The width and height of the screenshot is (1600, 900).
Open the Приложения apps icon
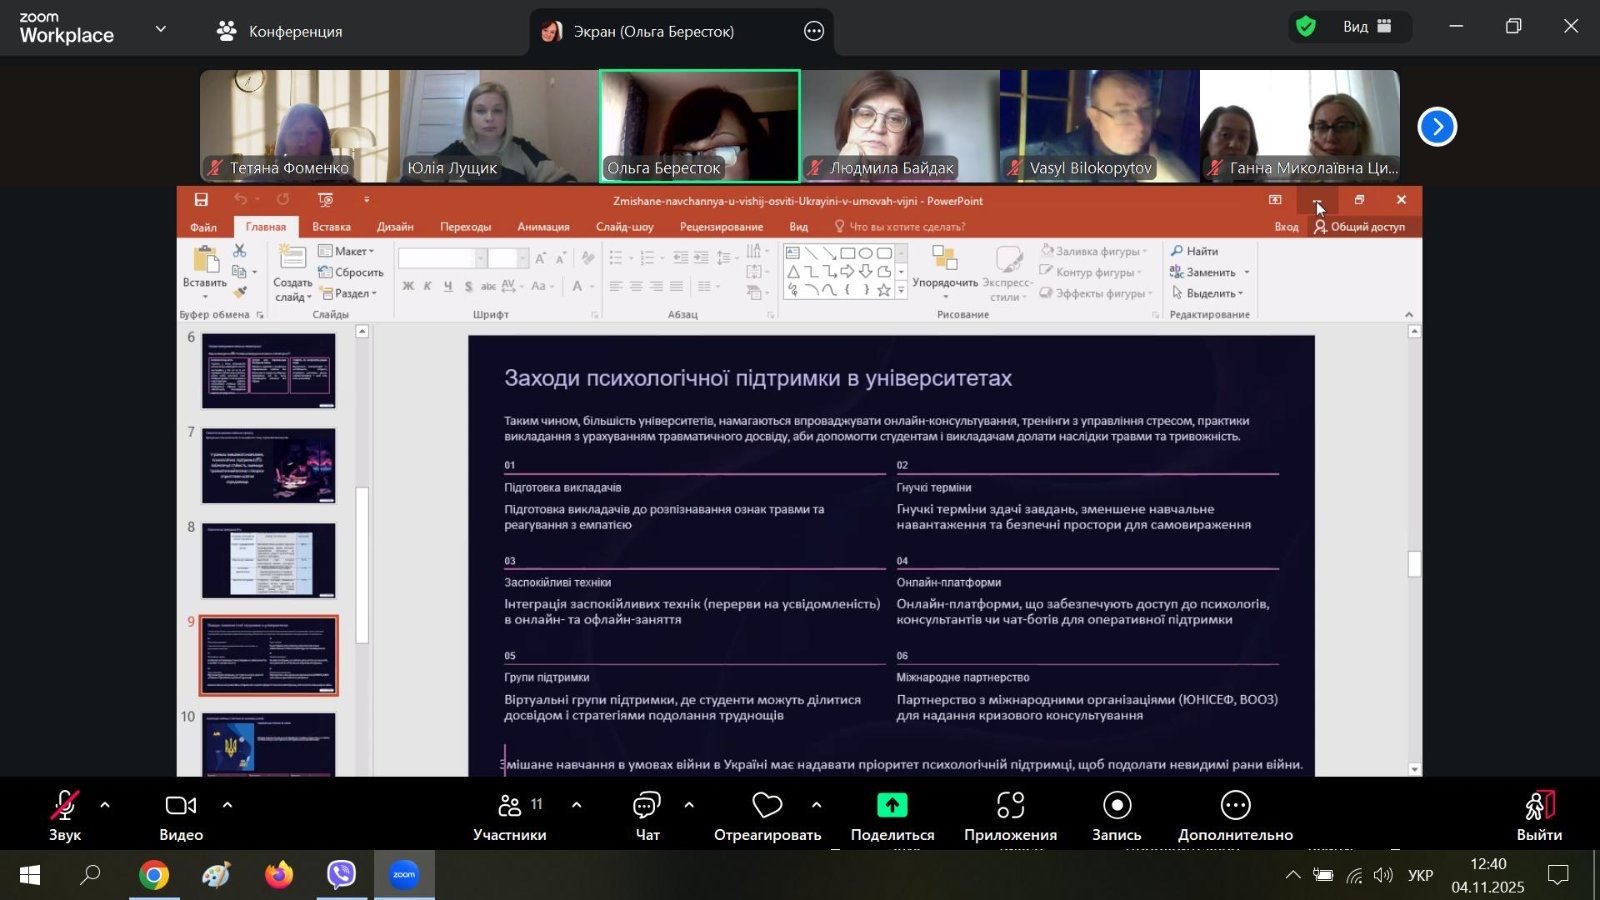pyautogui.click(x=1010, y=807)
